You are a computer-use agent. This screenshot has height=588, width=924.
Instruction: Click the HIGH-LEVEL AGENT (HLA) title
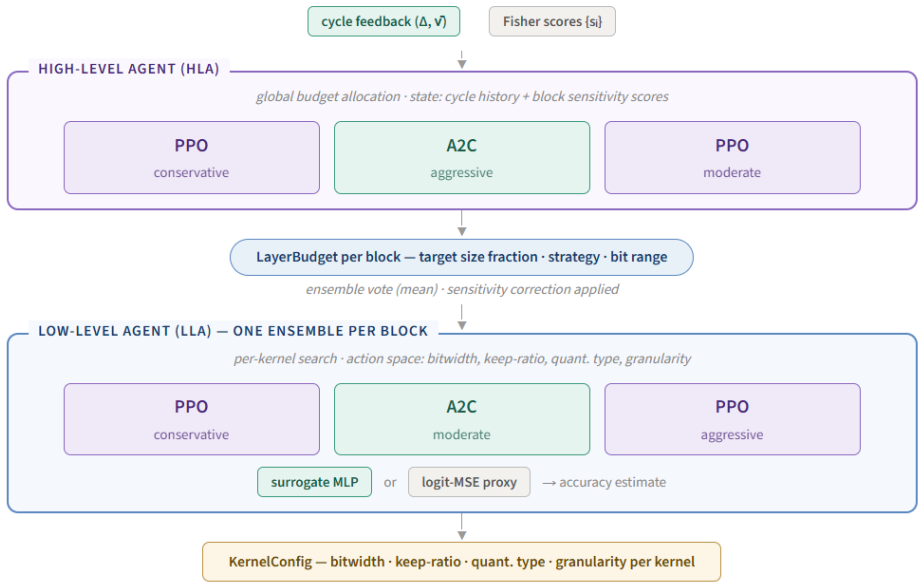point(128,69)
